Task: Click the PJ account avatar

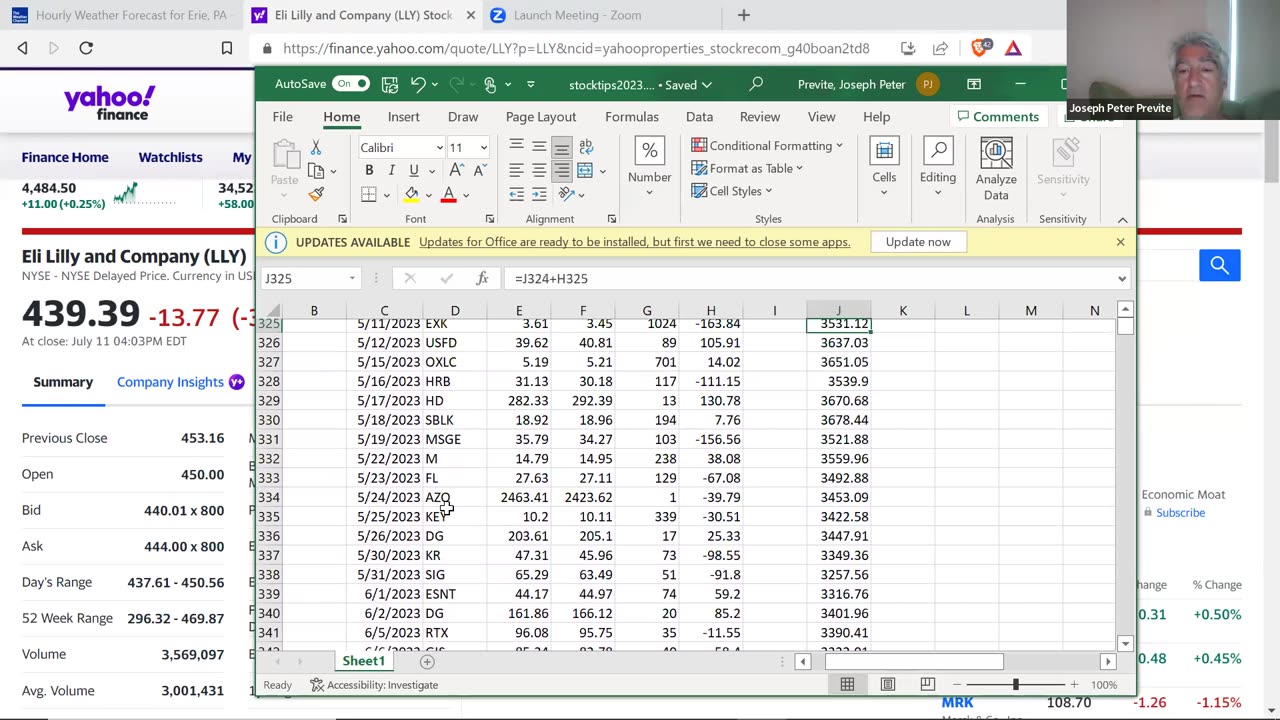Action: (928, 84)
